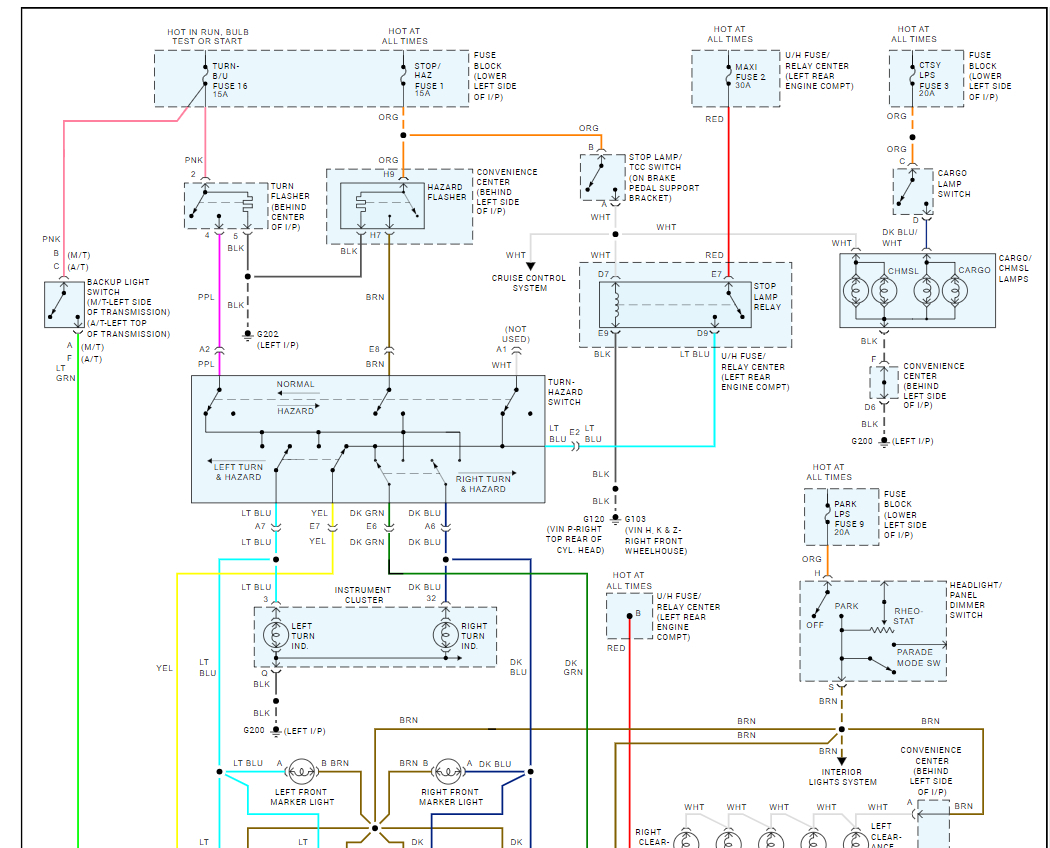
Task: Click the Cargo Lamp Switch symbol
Action: click(x=913, y=192)
